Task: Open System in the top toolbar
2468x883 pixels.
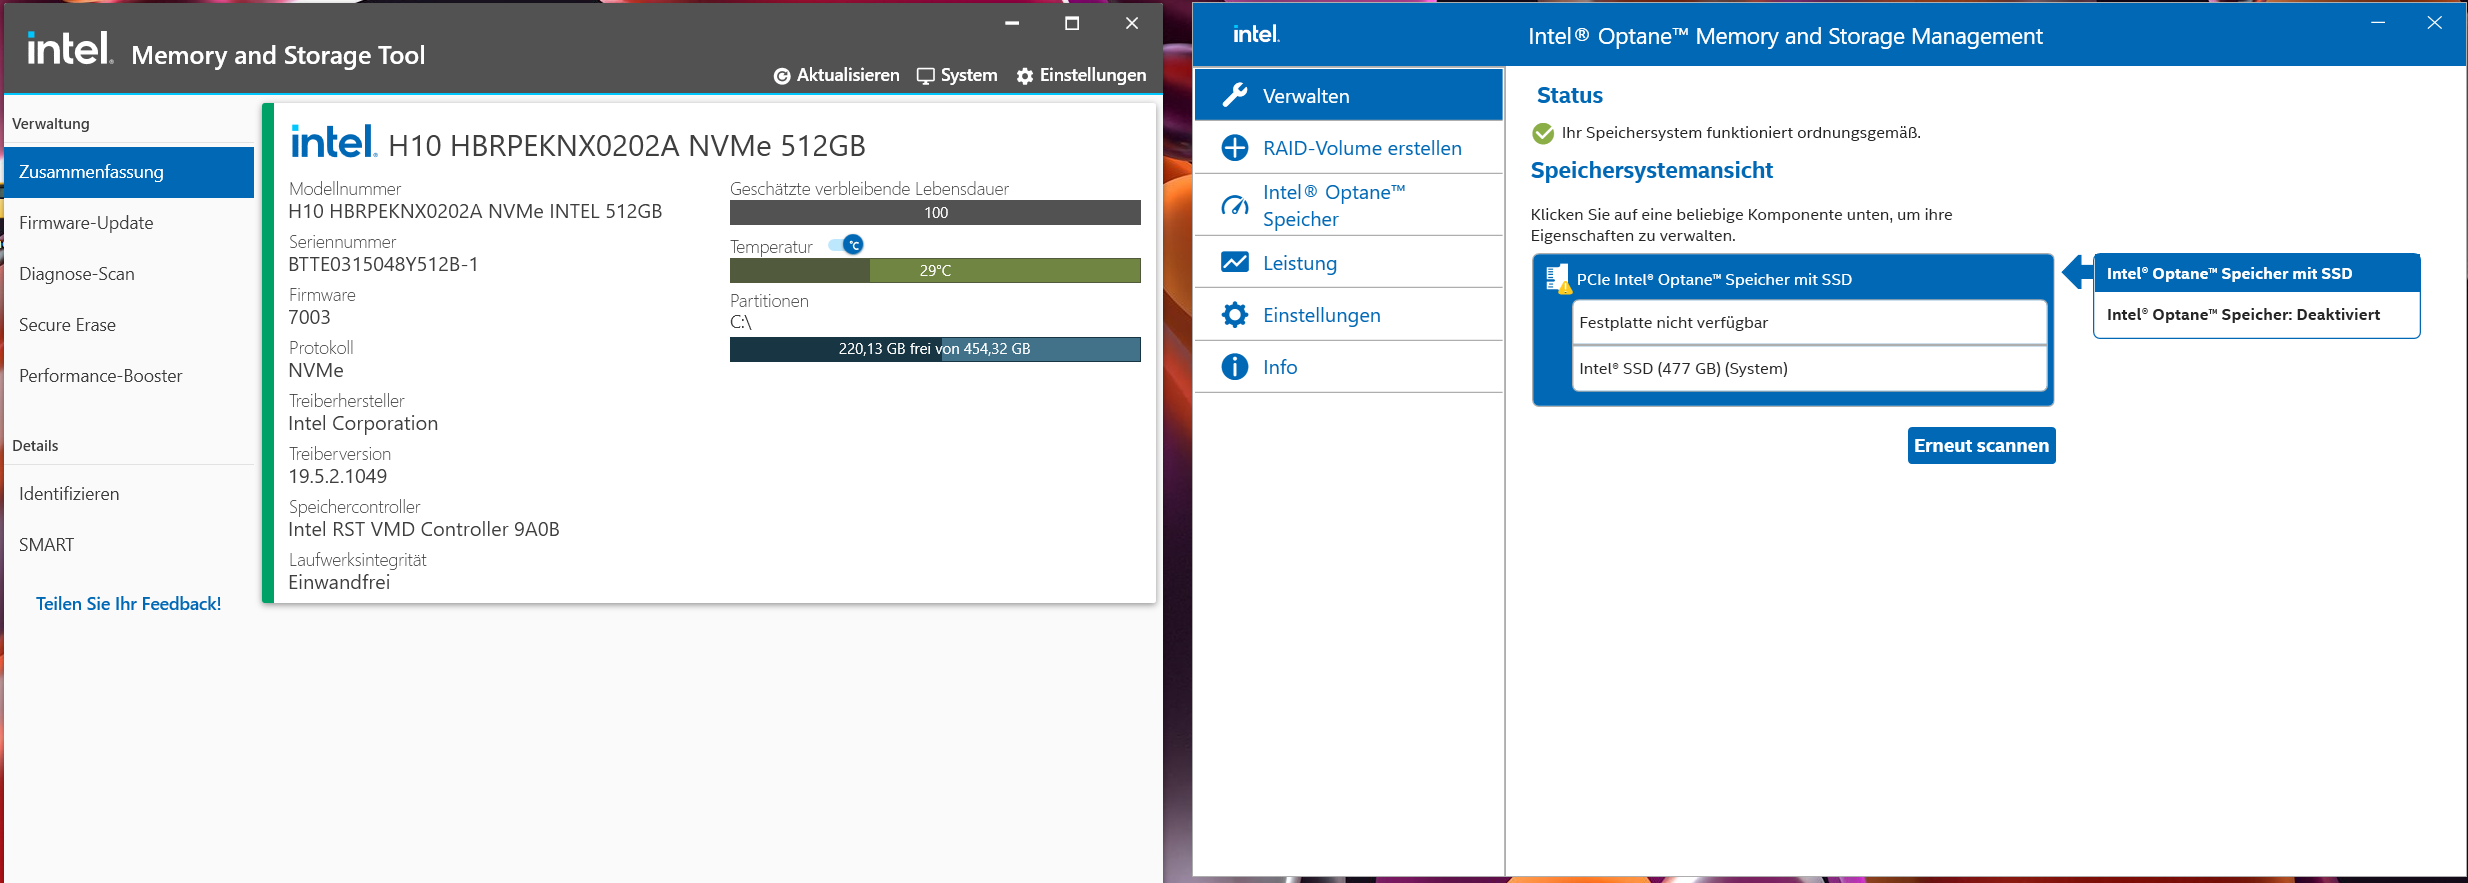Action: pos(957,76)
